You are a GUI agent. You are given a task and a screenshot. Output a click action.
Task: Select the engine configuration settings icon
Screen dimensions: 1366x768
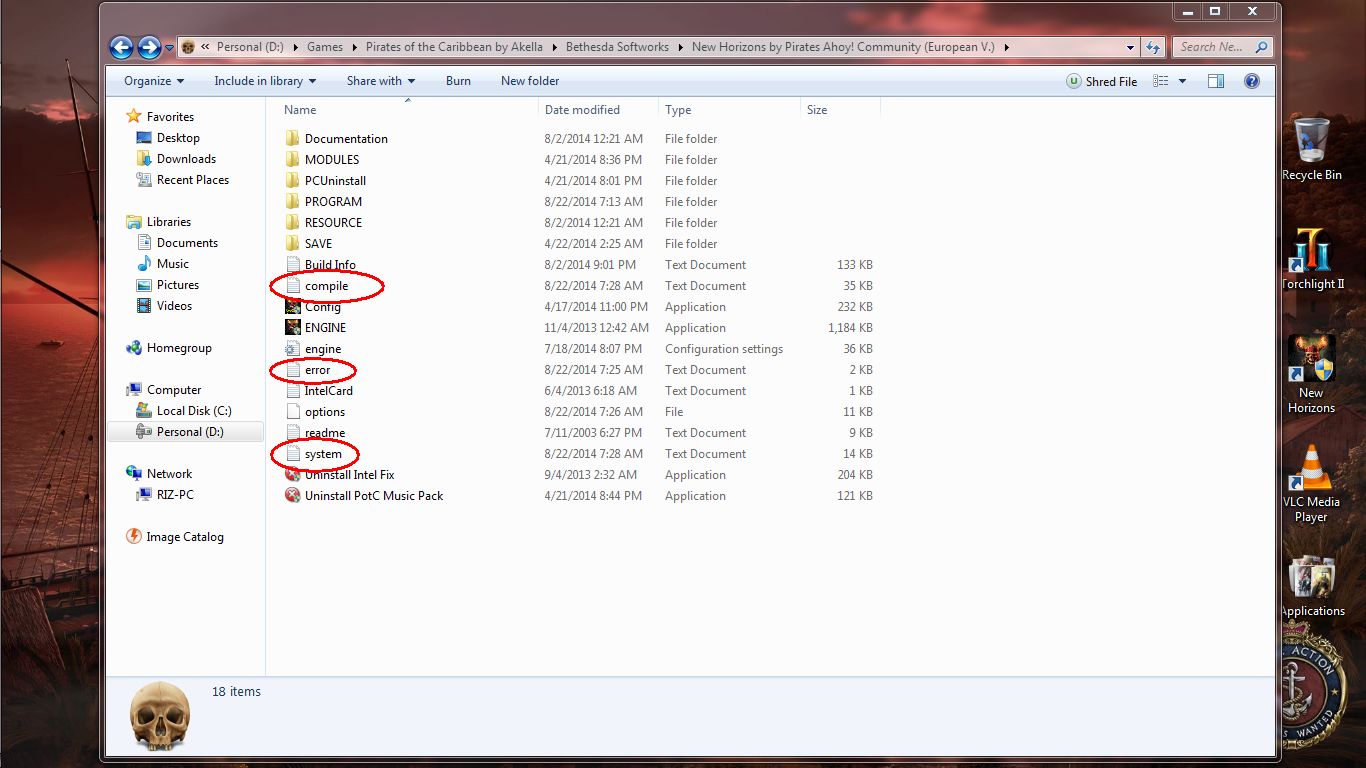pos(292,348)
